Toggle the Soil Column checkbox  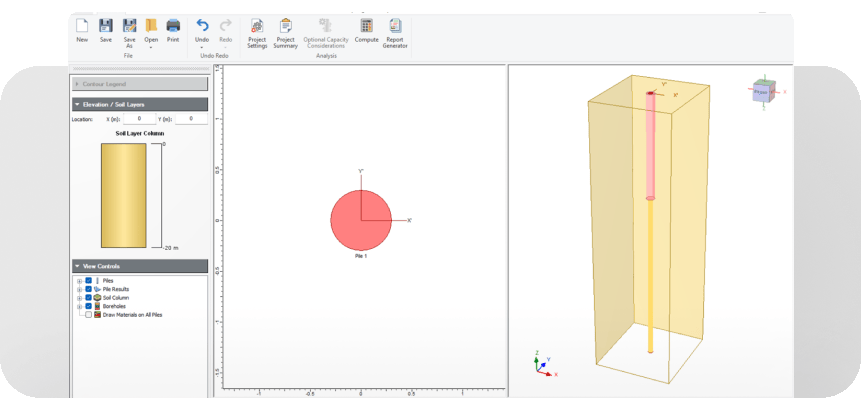(88, 298)
